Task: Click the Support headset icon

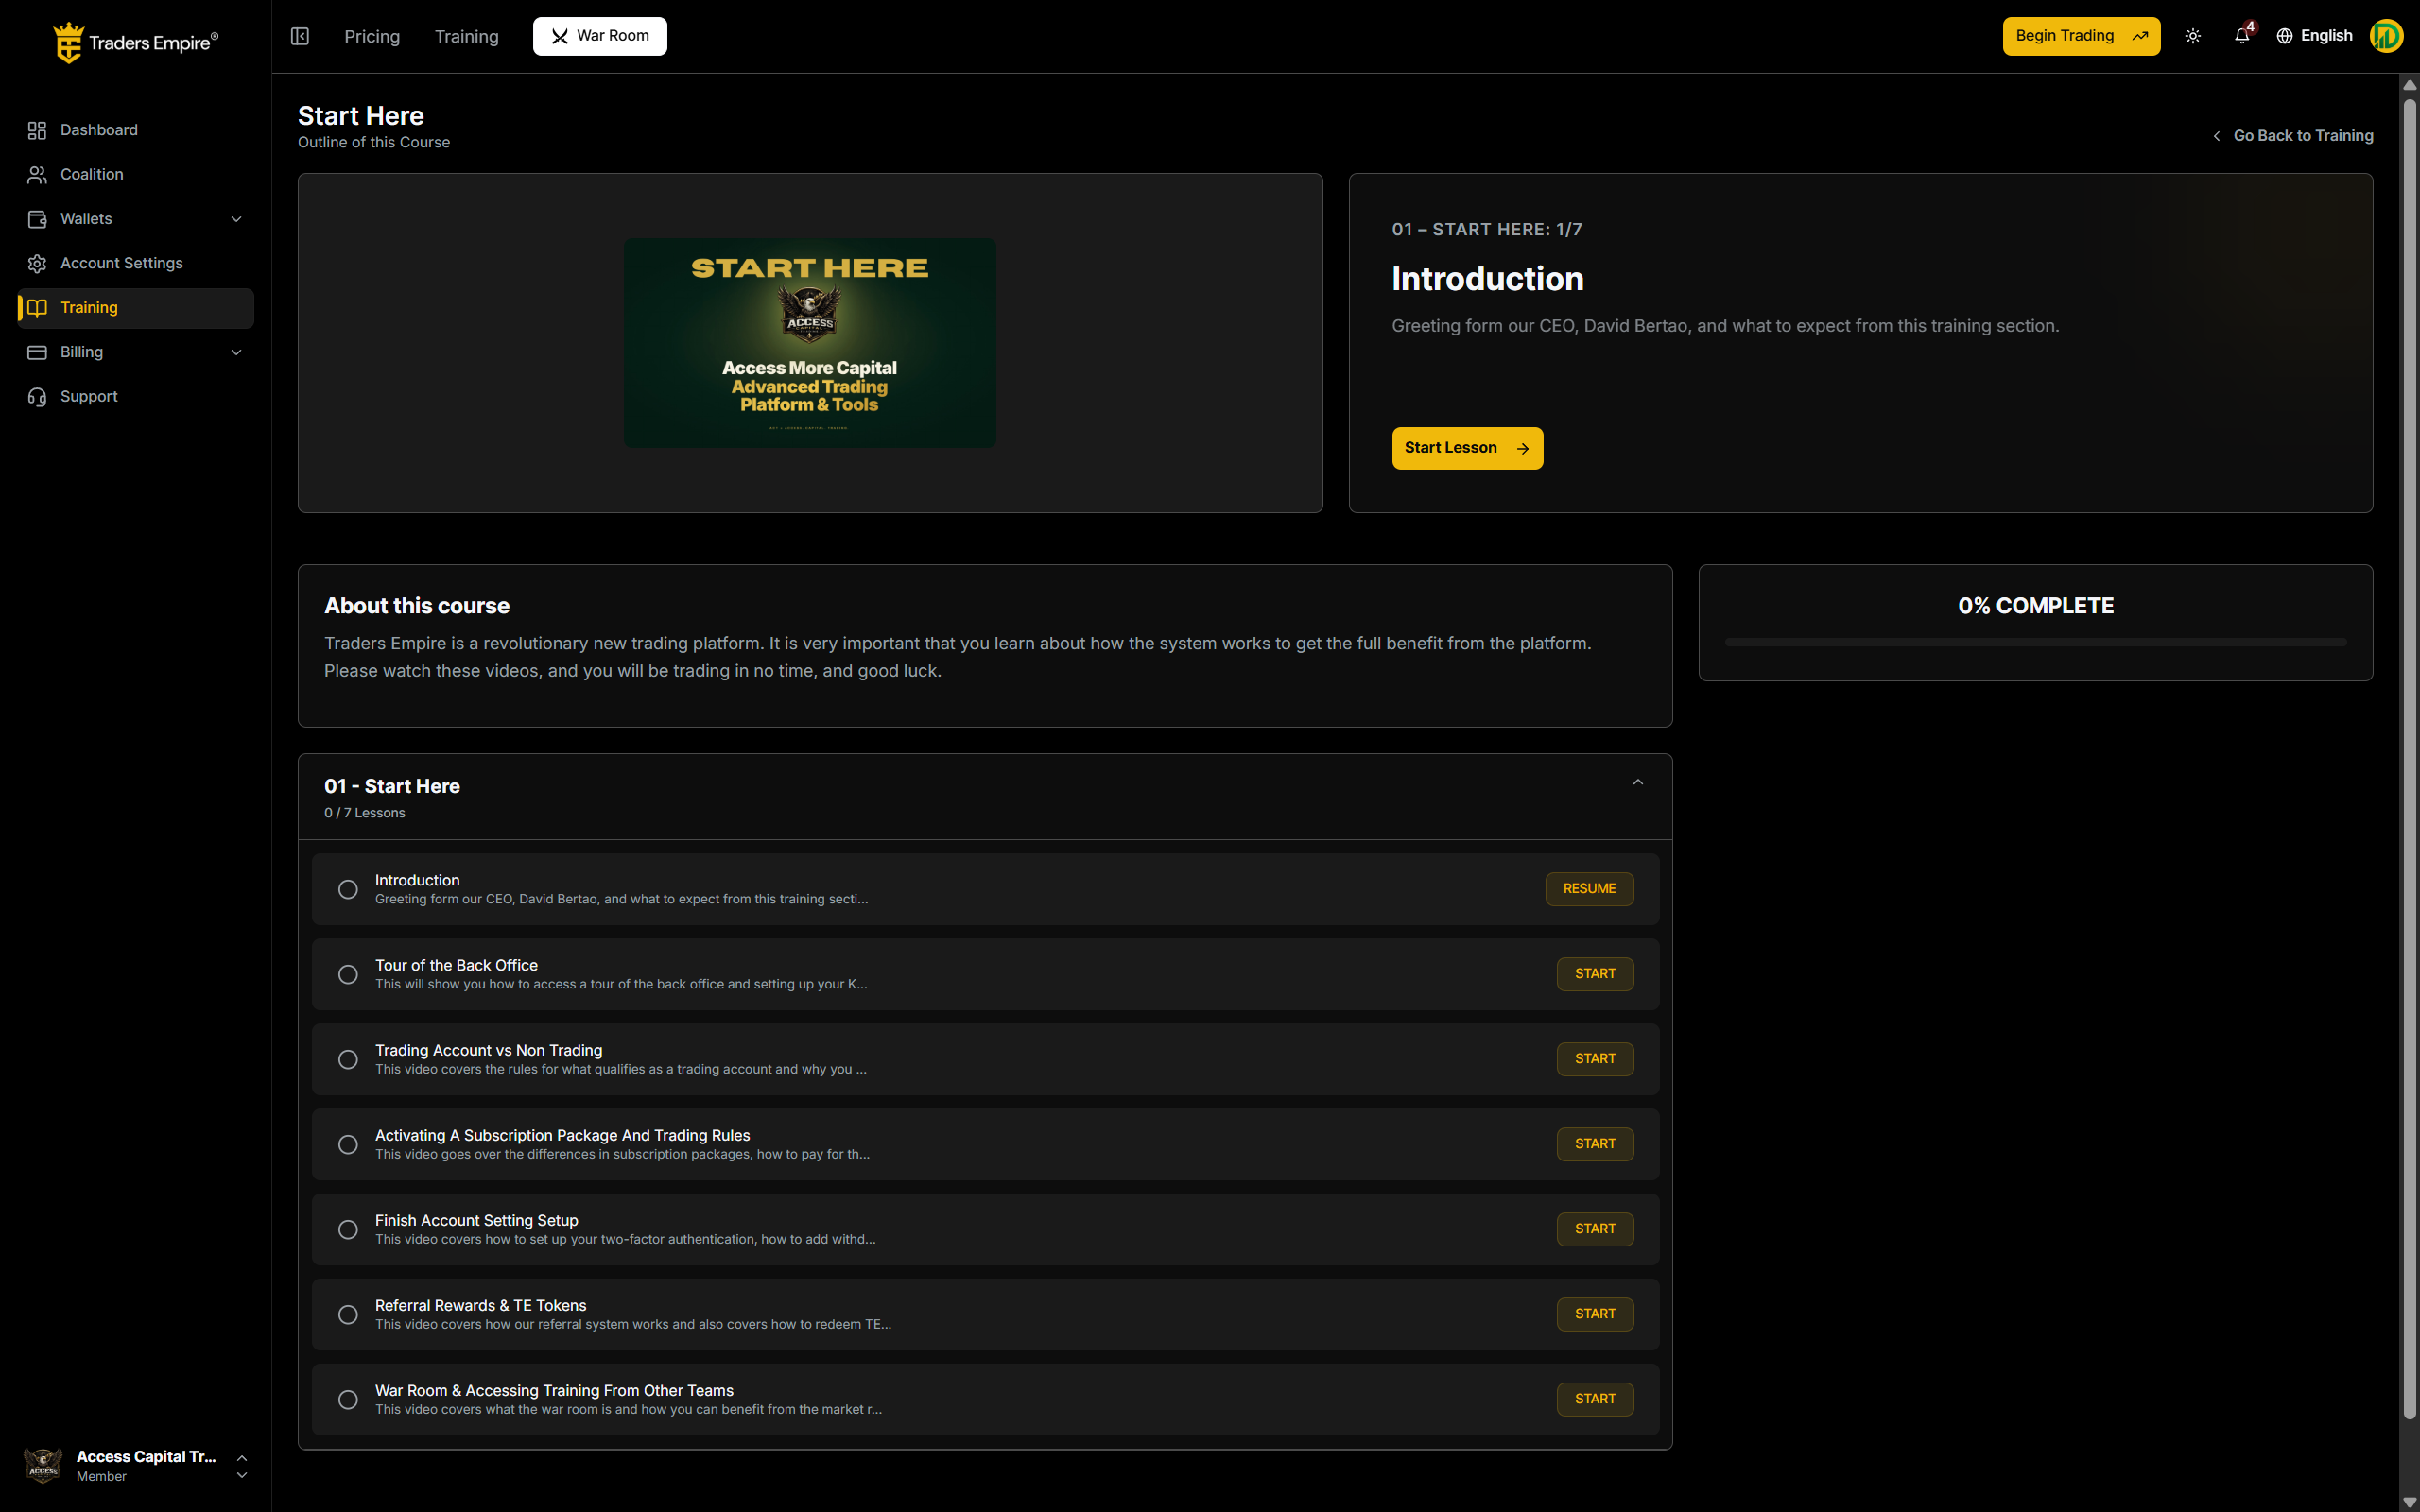Action: point(37,397)
